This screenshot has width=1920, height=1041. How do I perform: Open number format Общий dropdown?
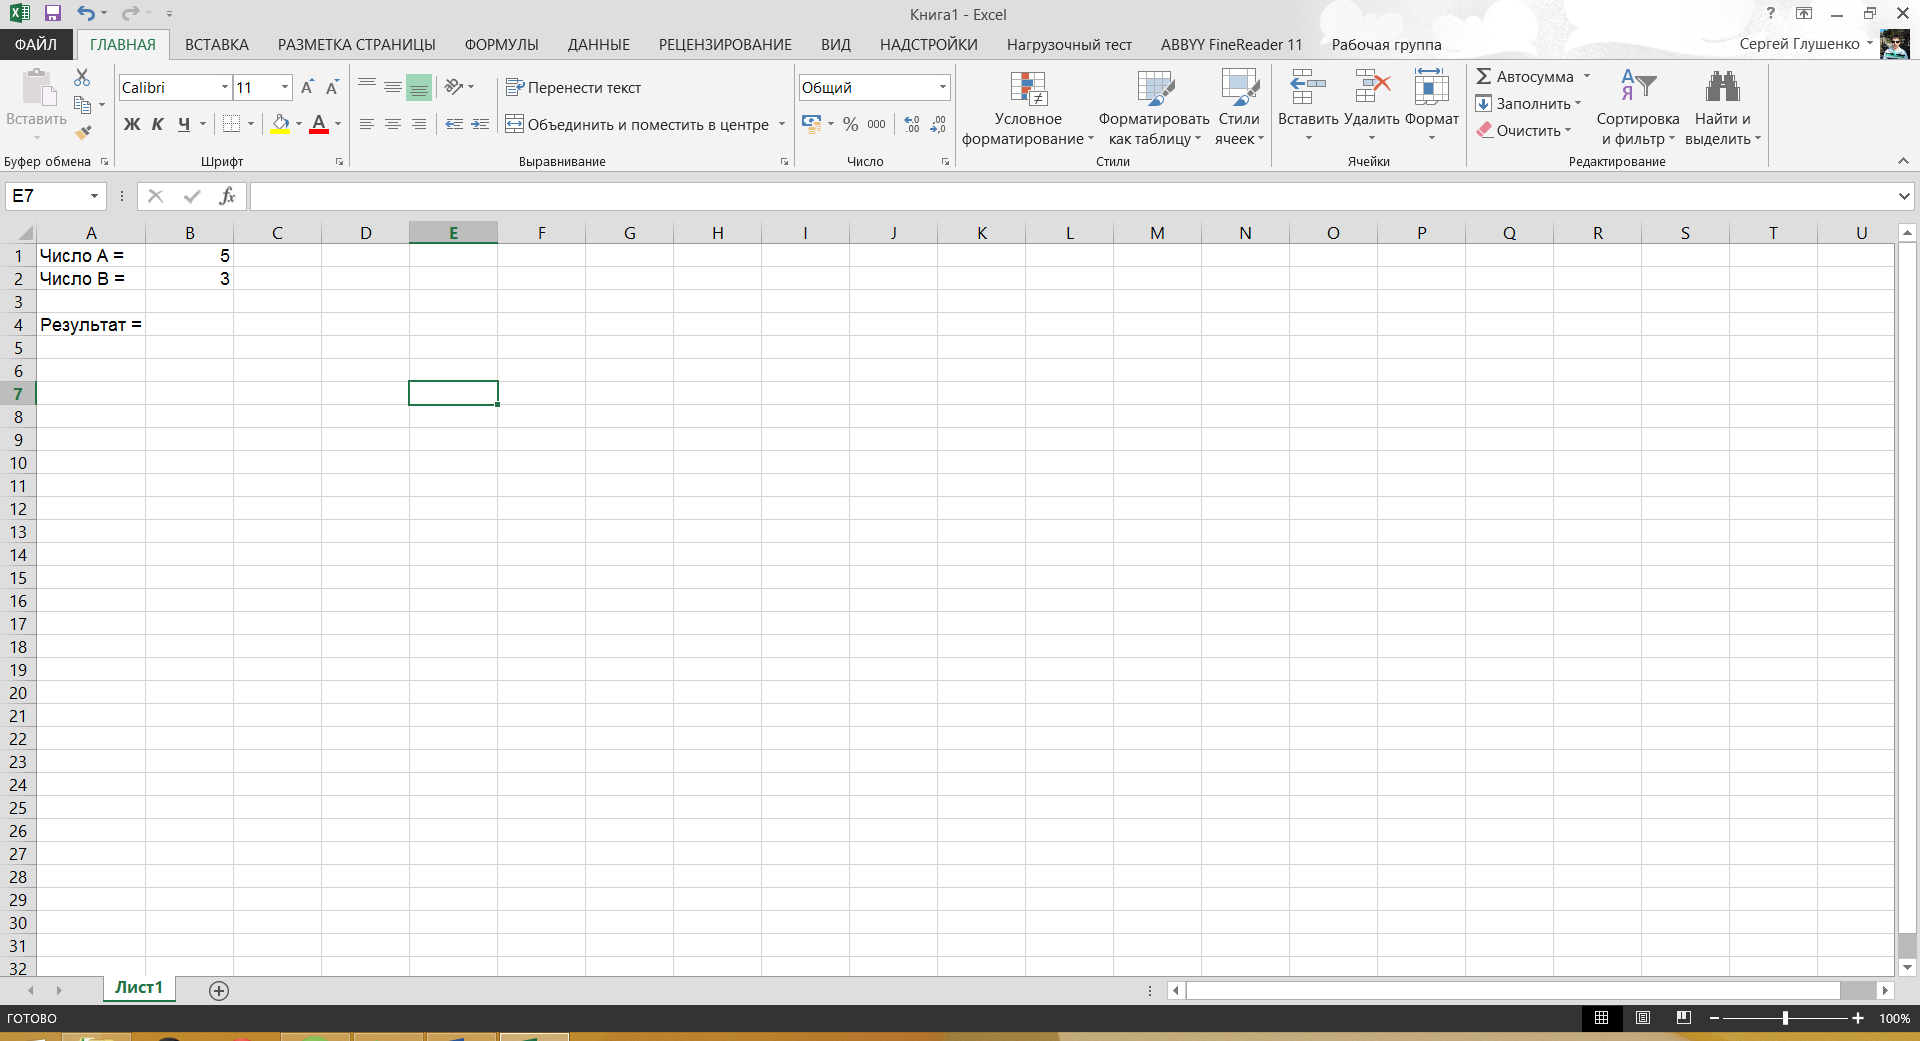pos(943,88)
